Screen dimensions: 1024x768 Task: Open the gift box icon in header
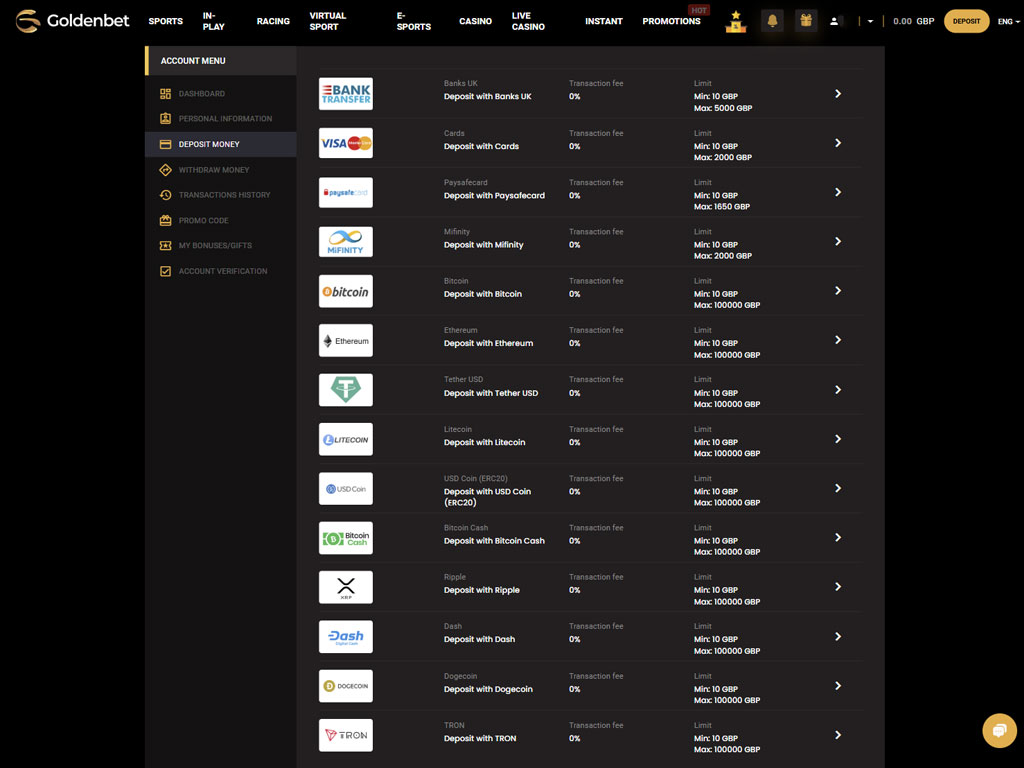(806, 21)
